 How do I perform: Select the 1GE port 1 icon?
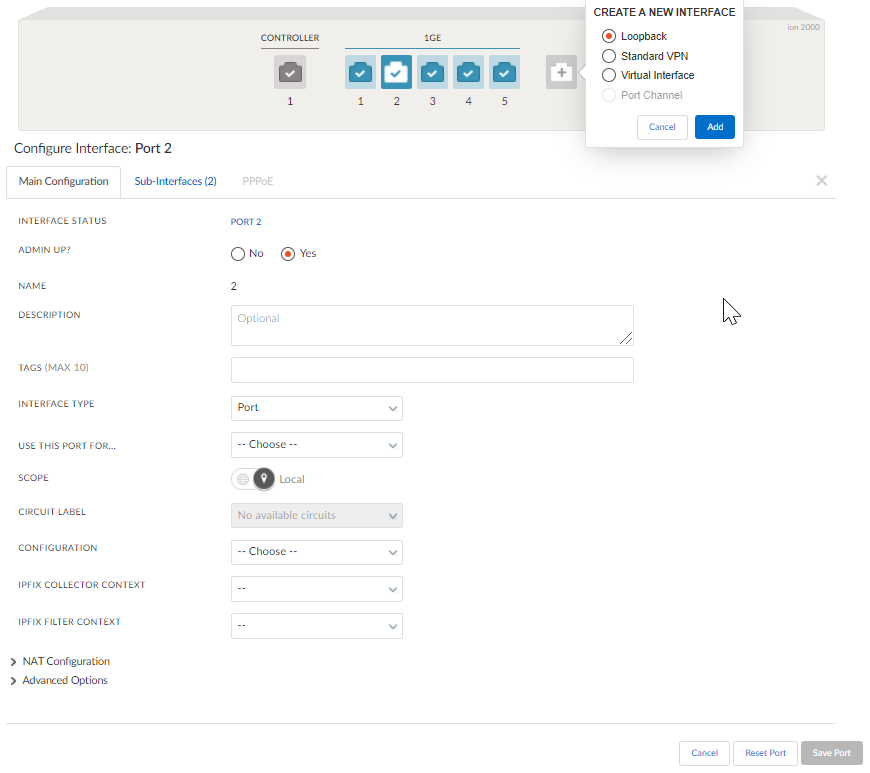360,73
